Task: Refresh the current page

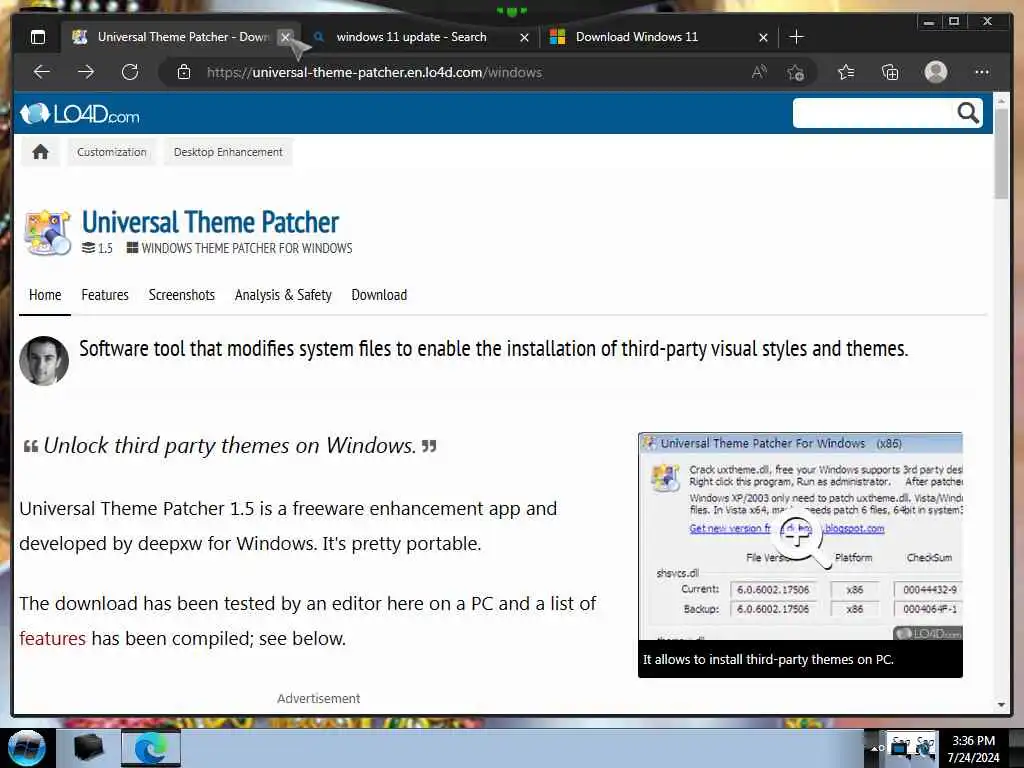Action: pyautogui.click(x=130, y=72)
